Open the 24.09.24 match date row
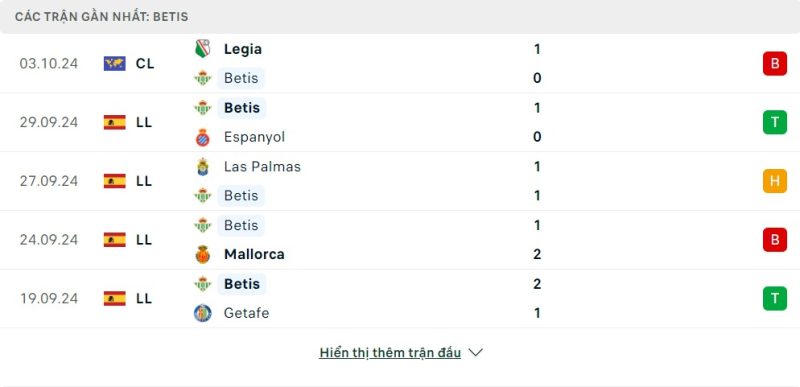800x387 pixels. (x=400, y=240)
